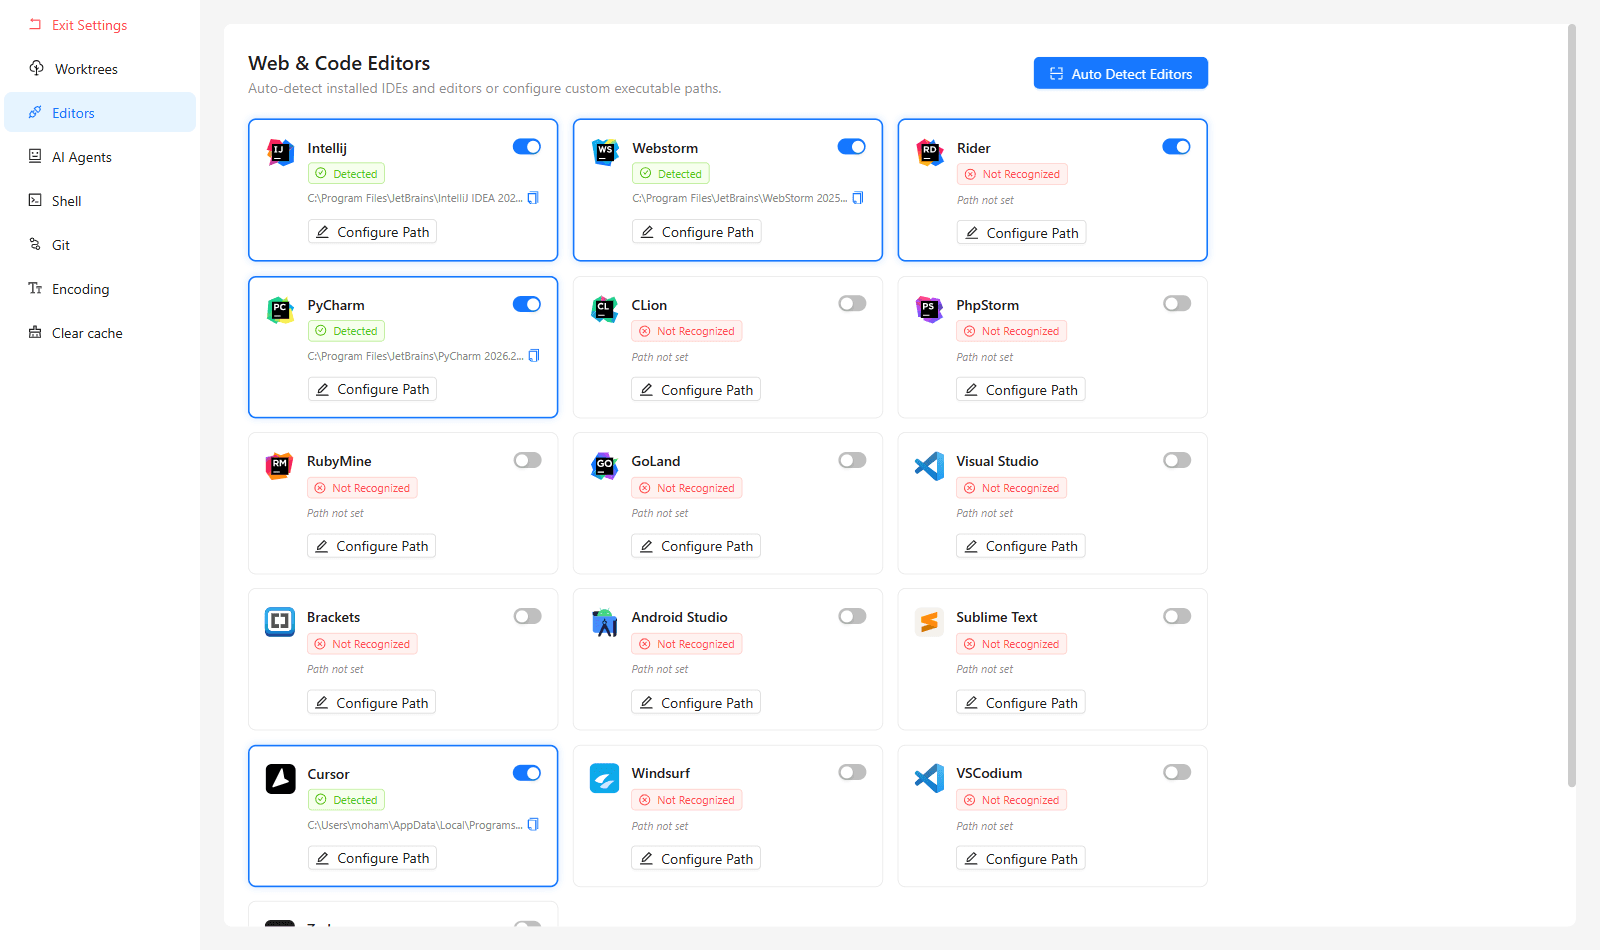Configure Path for VSCodium

pos(1021,859)
